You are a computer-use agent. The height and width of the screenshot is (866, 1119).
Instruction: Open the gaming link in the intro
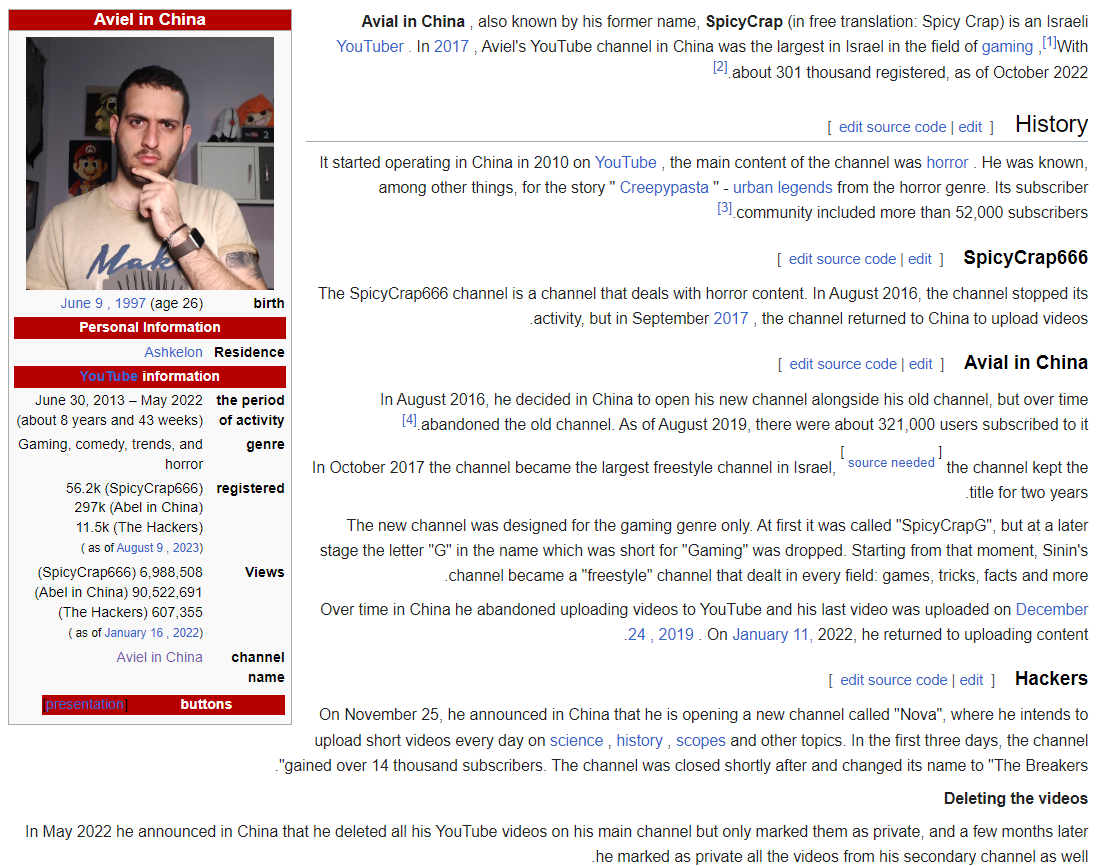tap(1007, 46)
